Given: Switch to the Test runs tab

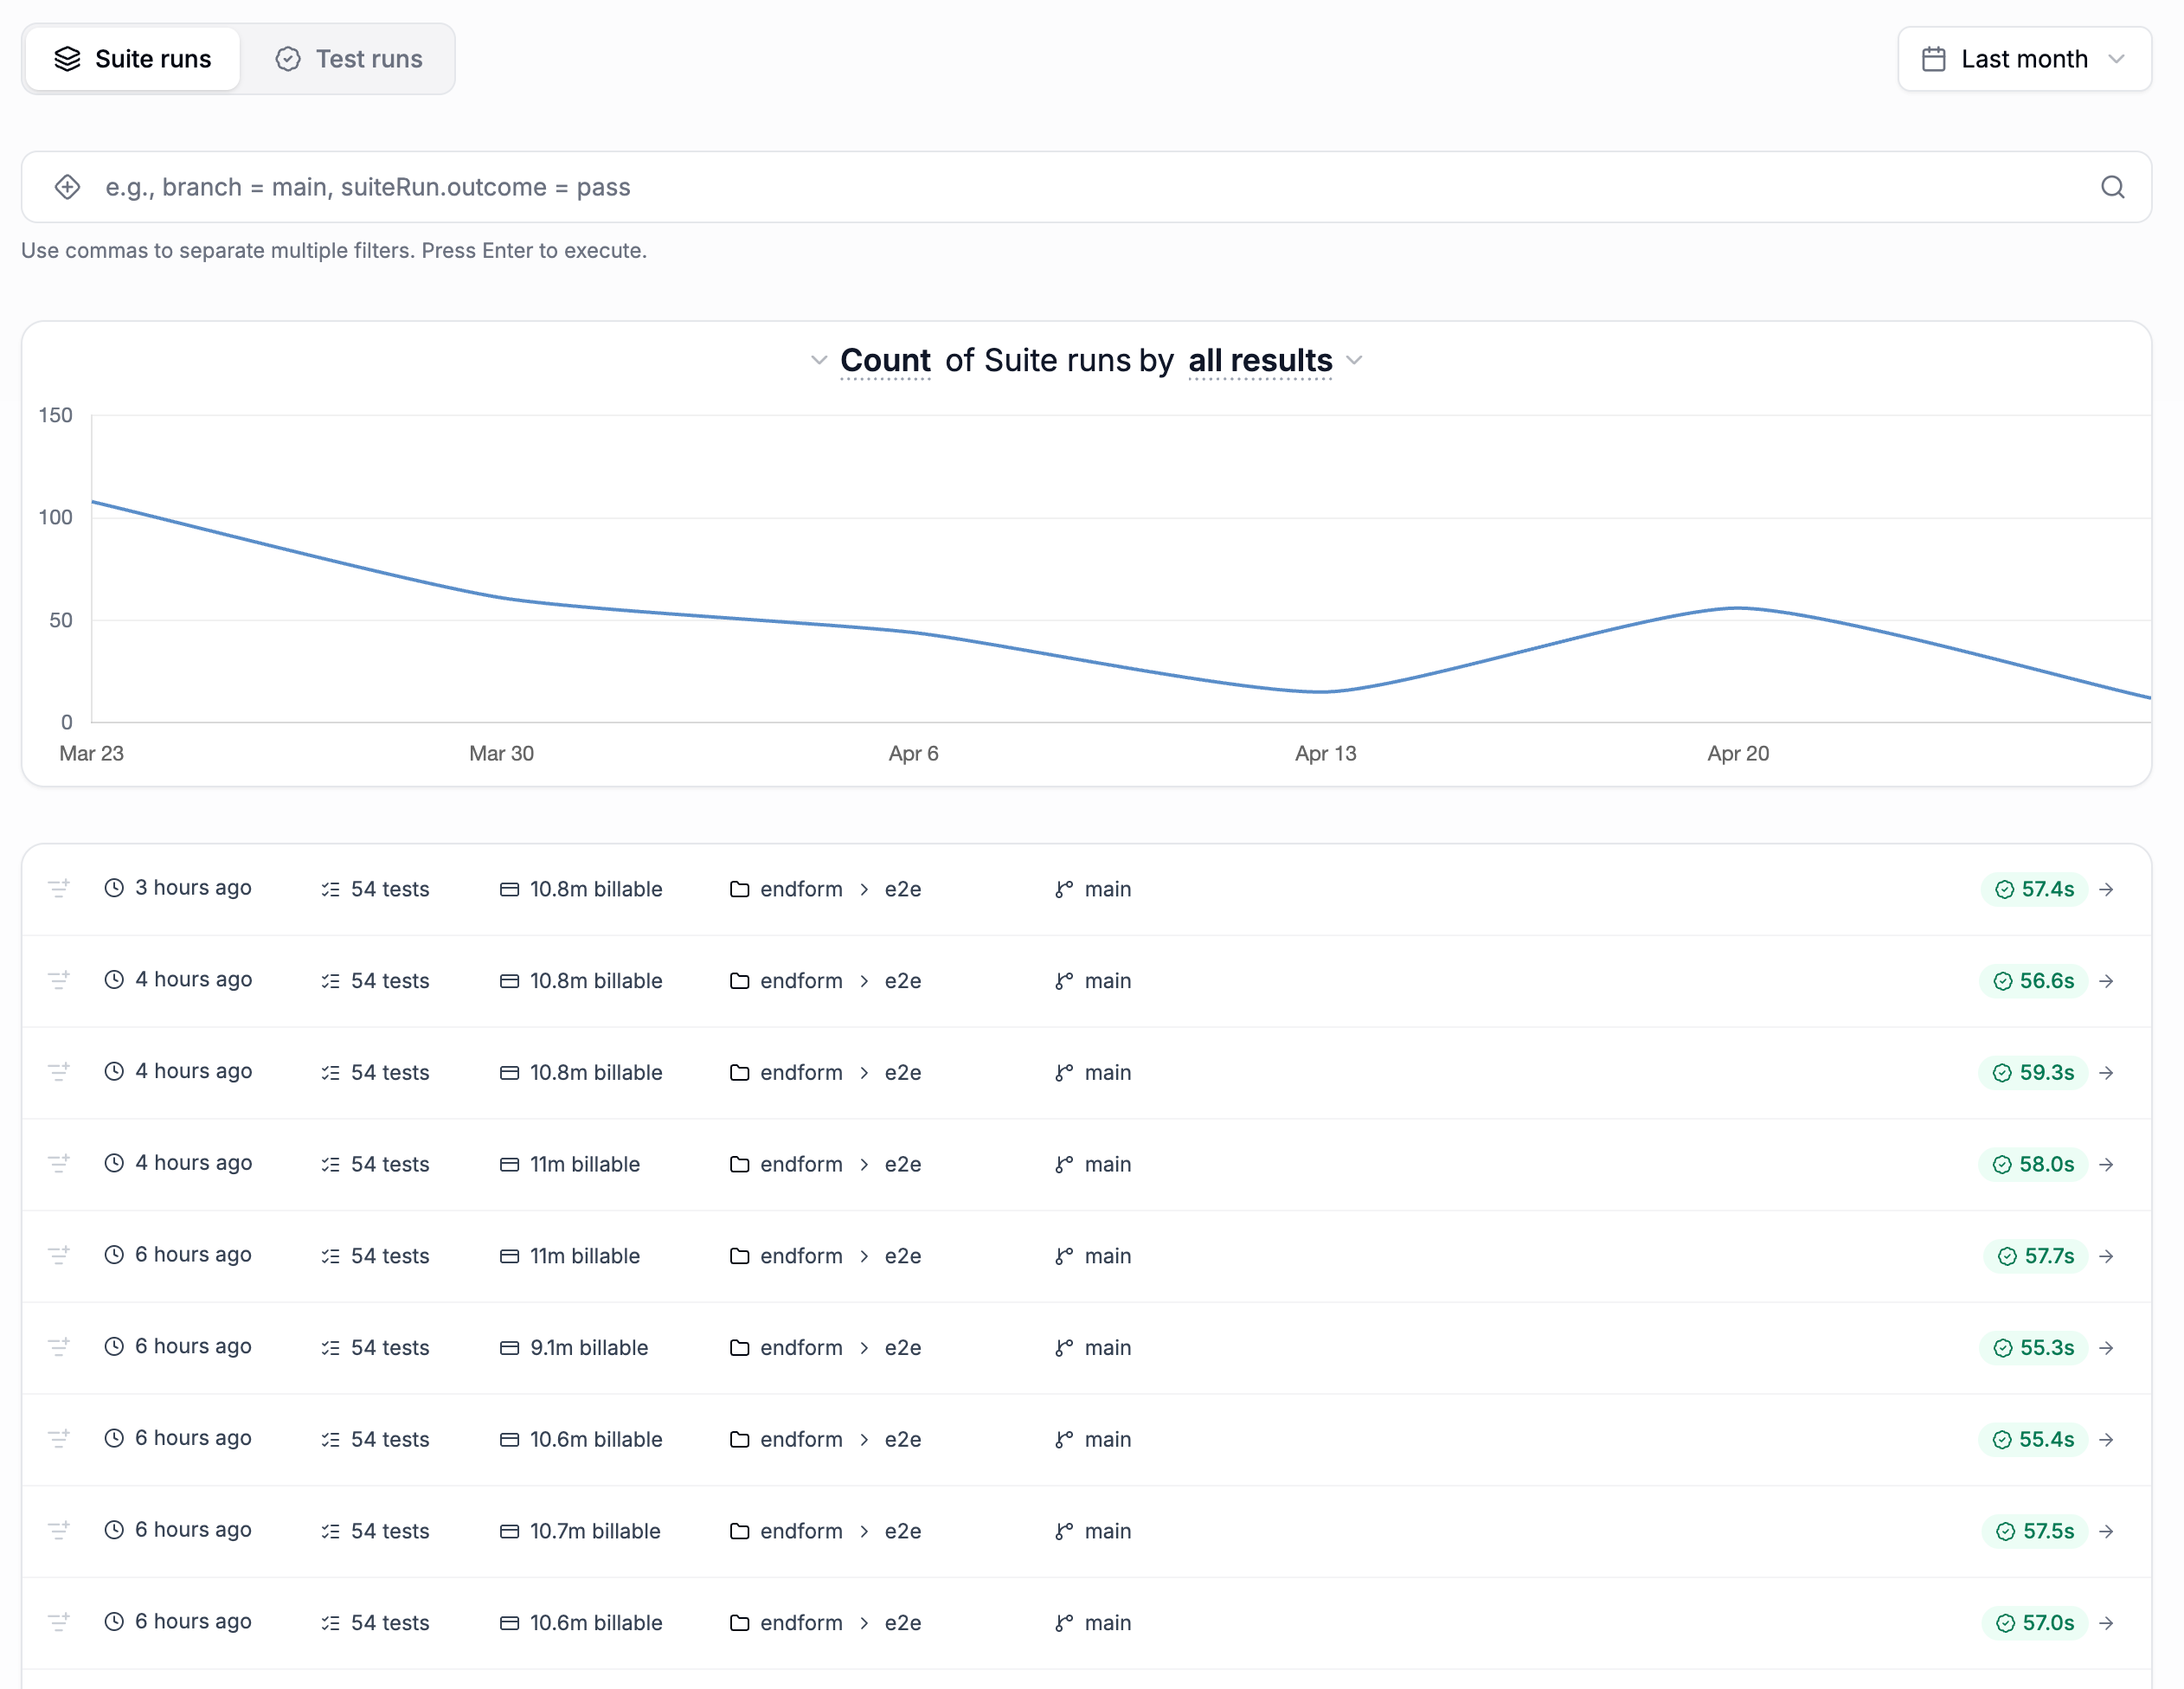Looking at the screenshot, I should (x=349, y=59).
